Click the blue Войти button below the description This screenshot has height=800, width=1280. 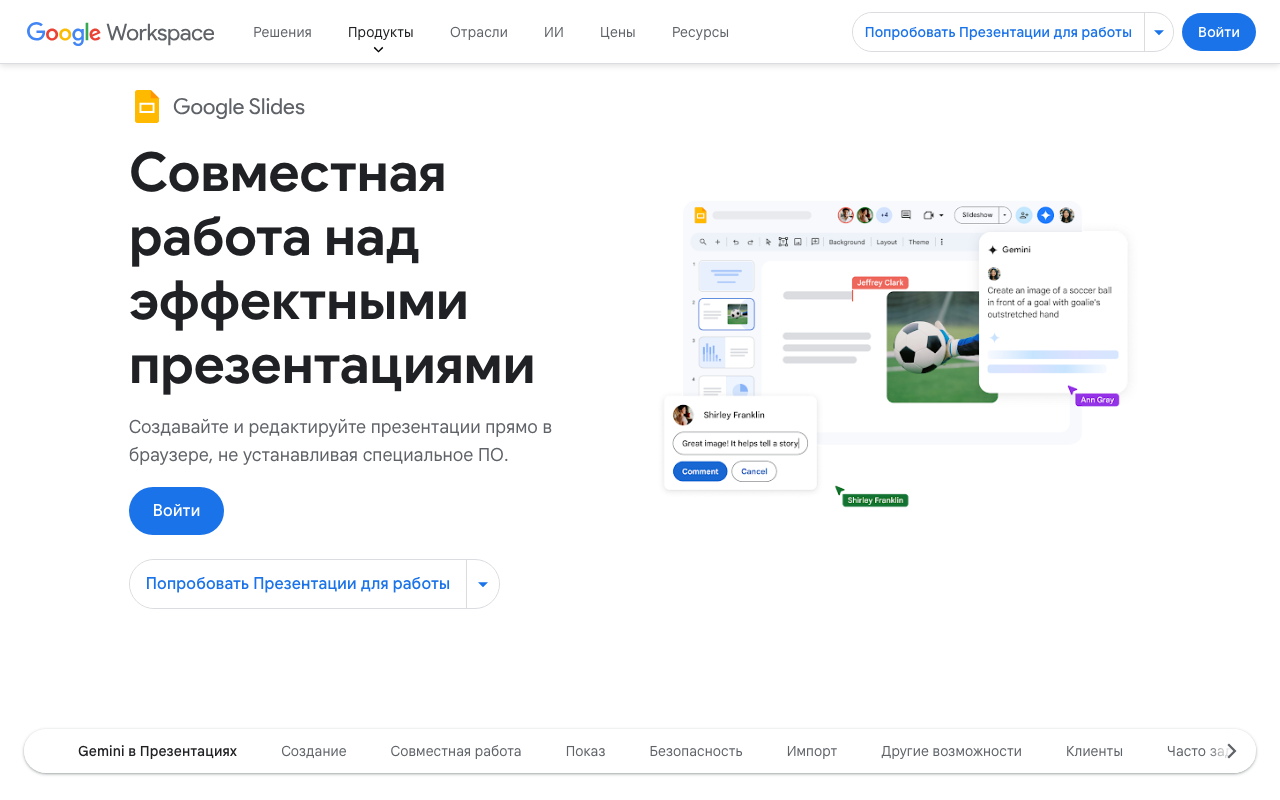tap(176, 511)
